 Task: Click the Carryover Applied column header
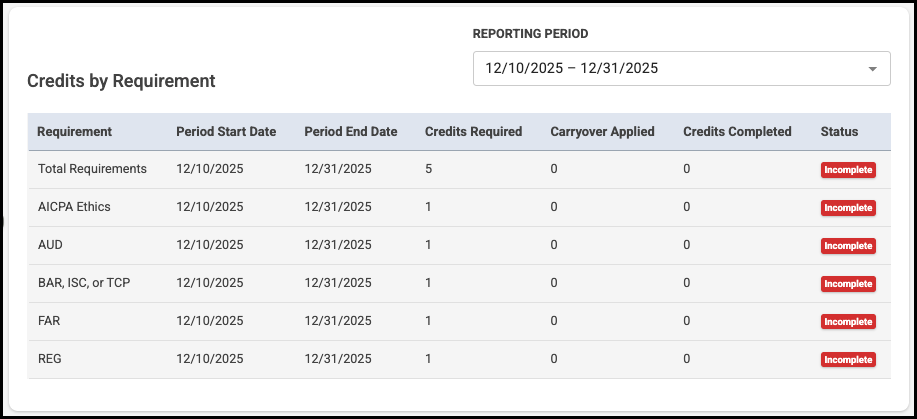pyautogui.click(x=602, y=132)
